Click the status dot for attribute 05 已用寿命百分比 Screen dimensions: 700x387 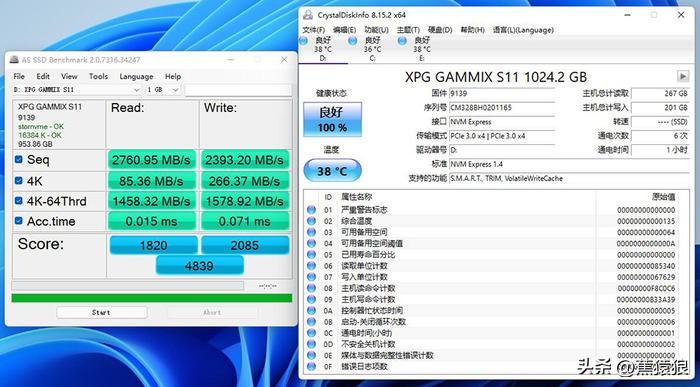311,254
